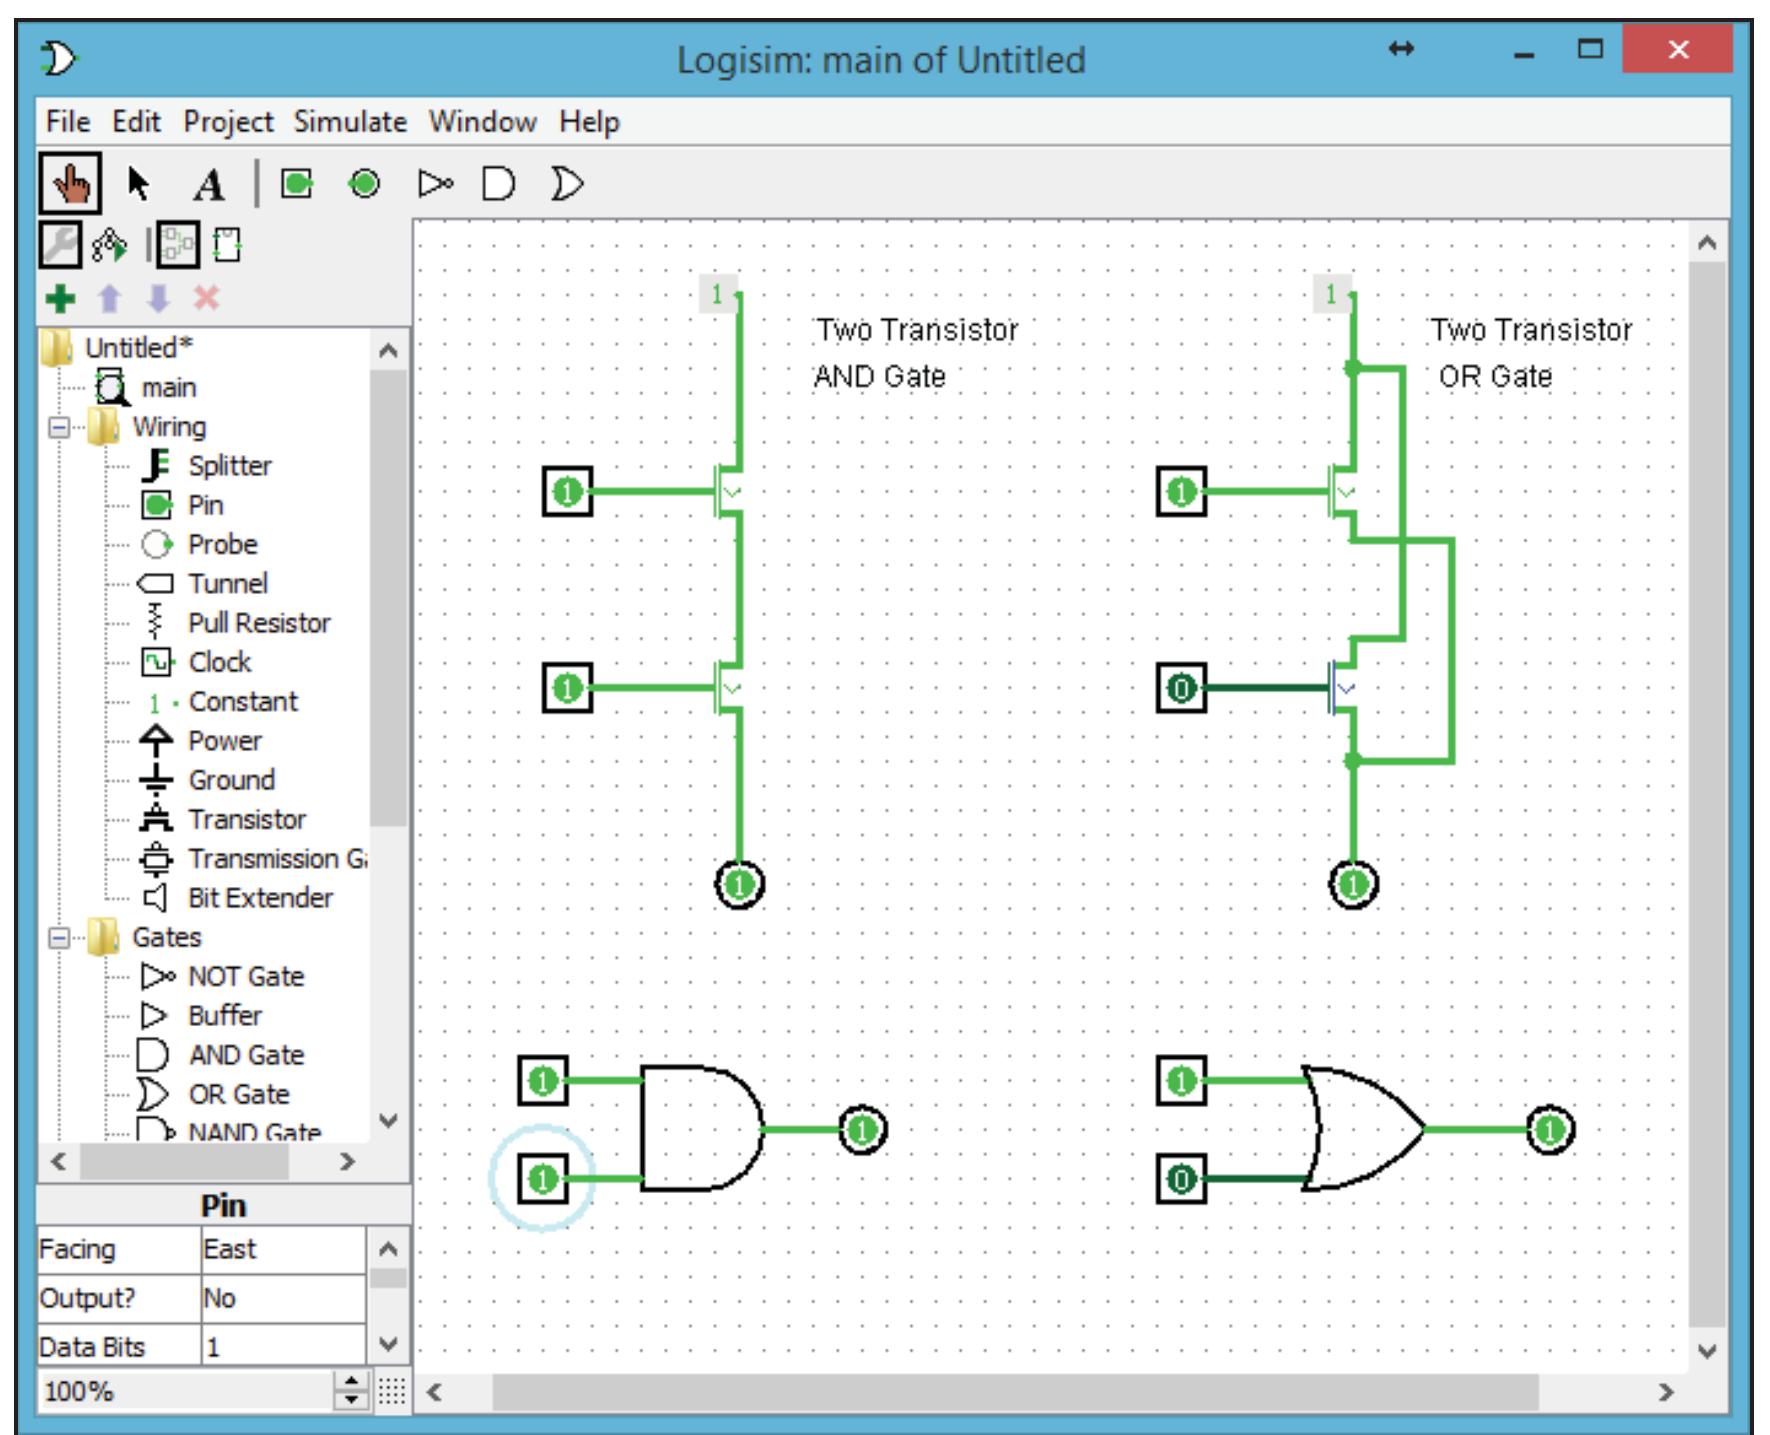Collapse the Wiring folder in the tree

point(57,426)
